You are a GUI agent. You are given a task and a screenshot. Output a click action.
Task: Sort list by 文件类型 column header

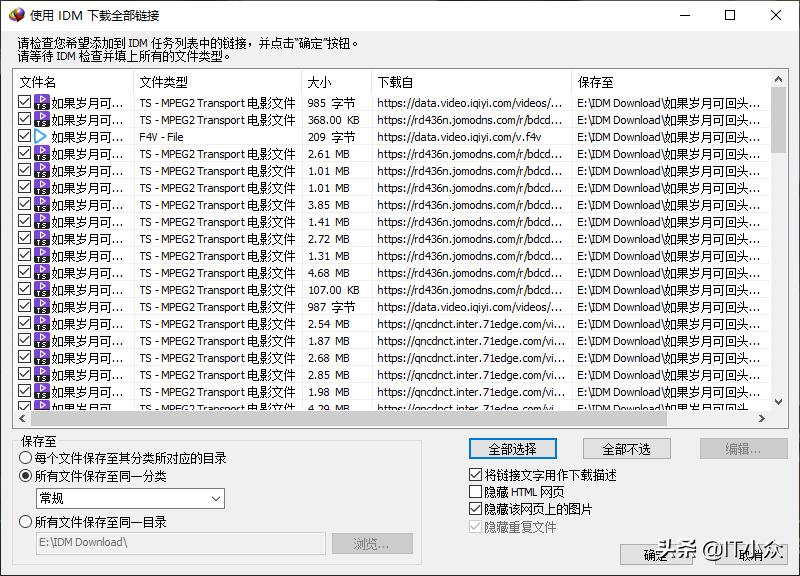point(216,82)
